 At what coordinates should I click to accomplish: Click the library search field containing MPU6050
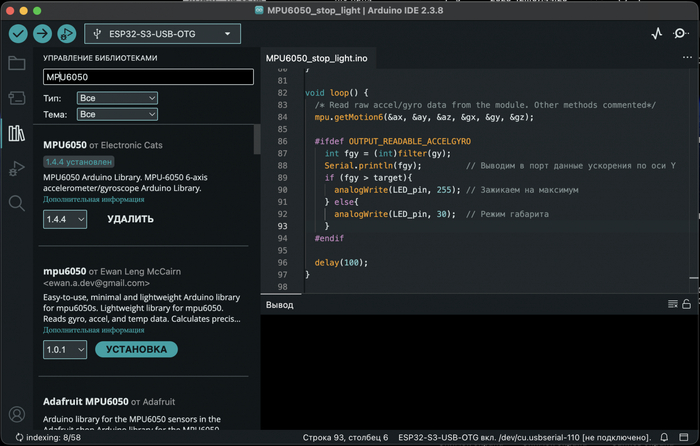pyautogui.click(x=148, y=77)
